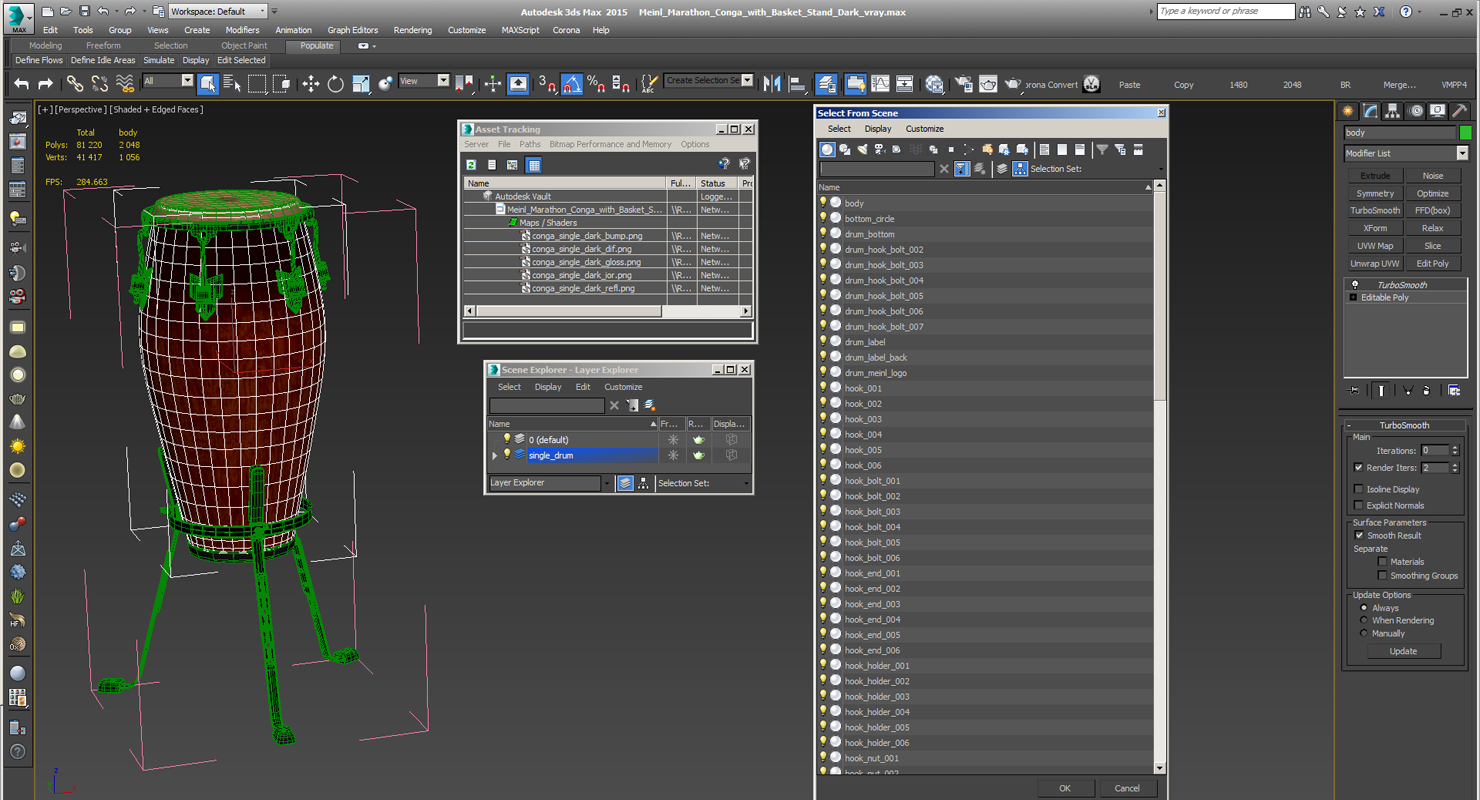Open Paths menu in Asset Tracking
Image resolution: width=1480 pixels, height=800 pixels.
tap(529, 144)
